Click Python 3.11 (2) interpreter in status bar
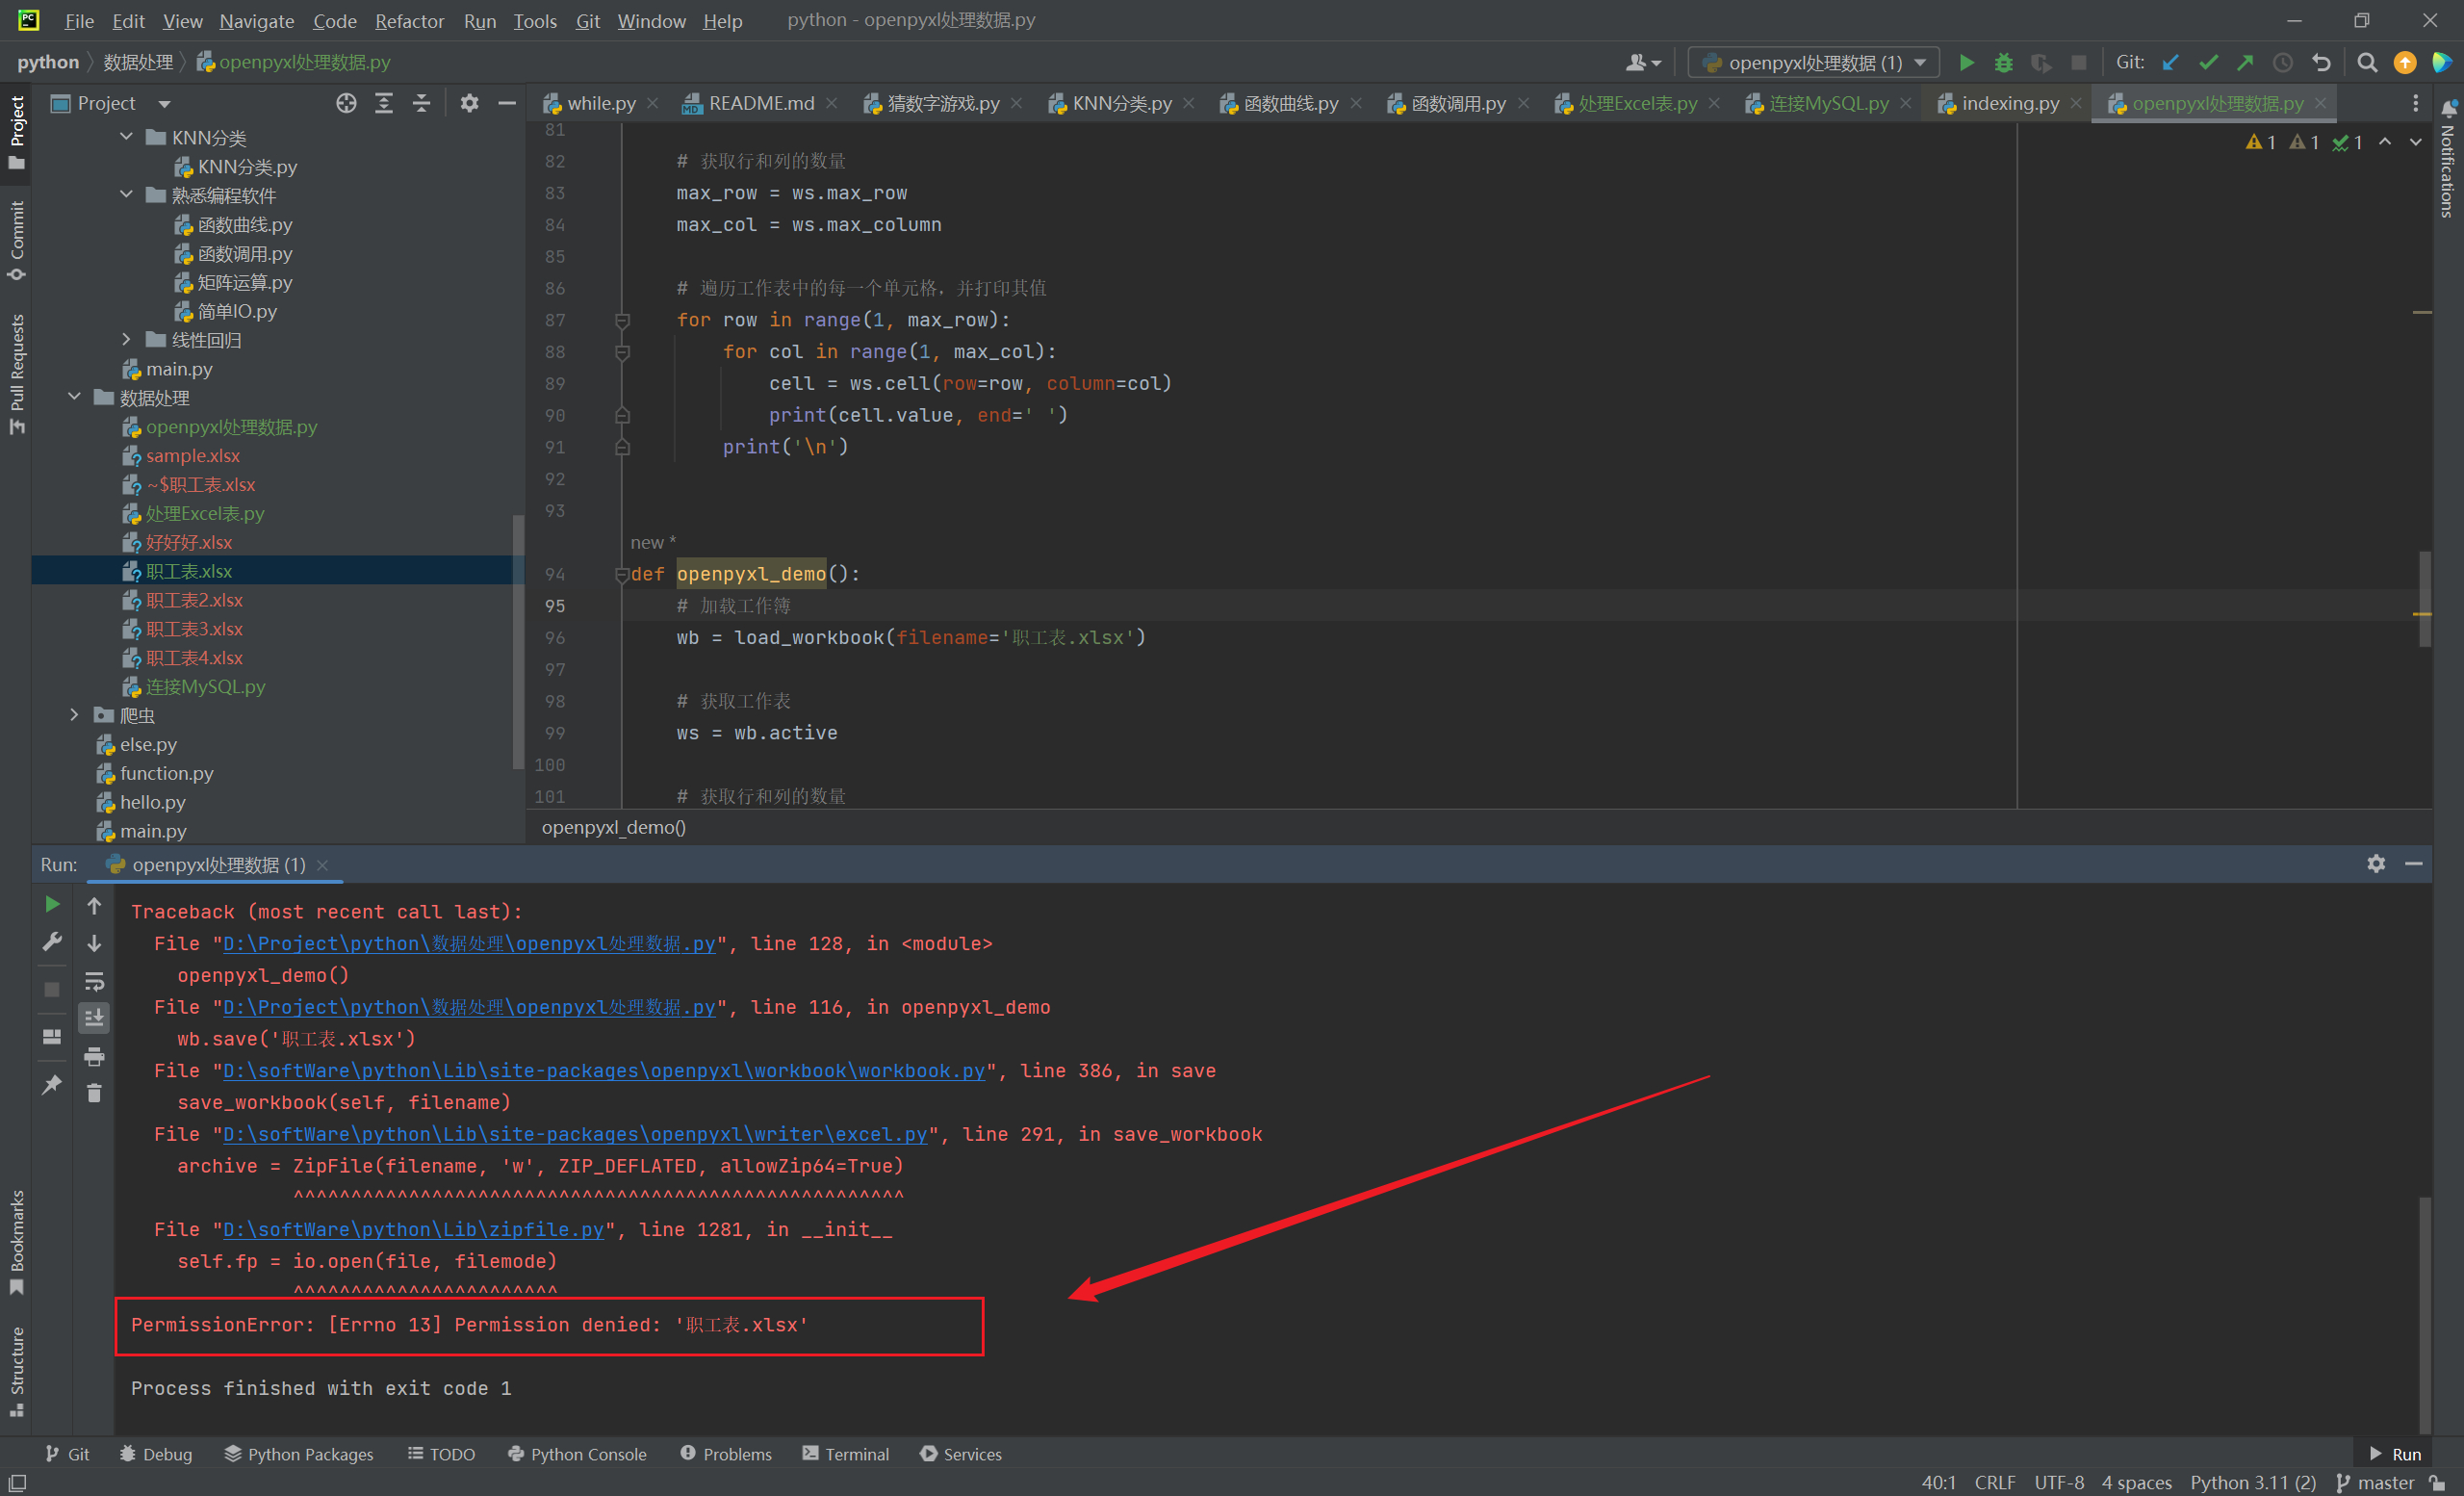2464x1496 pixels. (x=2252, y=1482)
